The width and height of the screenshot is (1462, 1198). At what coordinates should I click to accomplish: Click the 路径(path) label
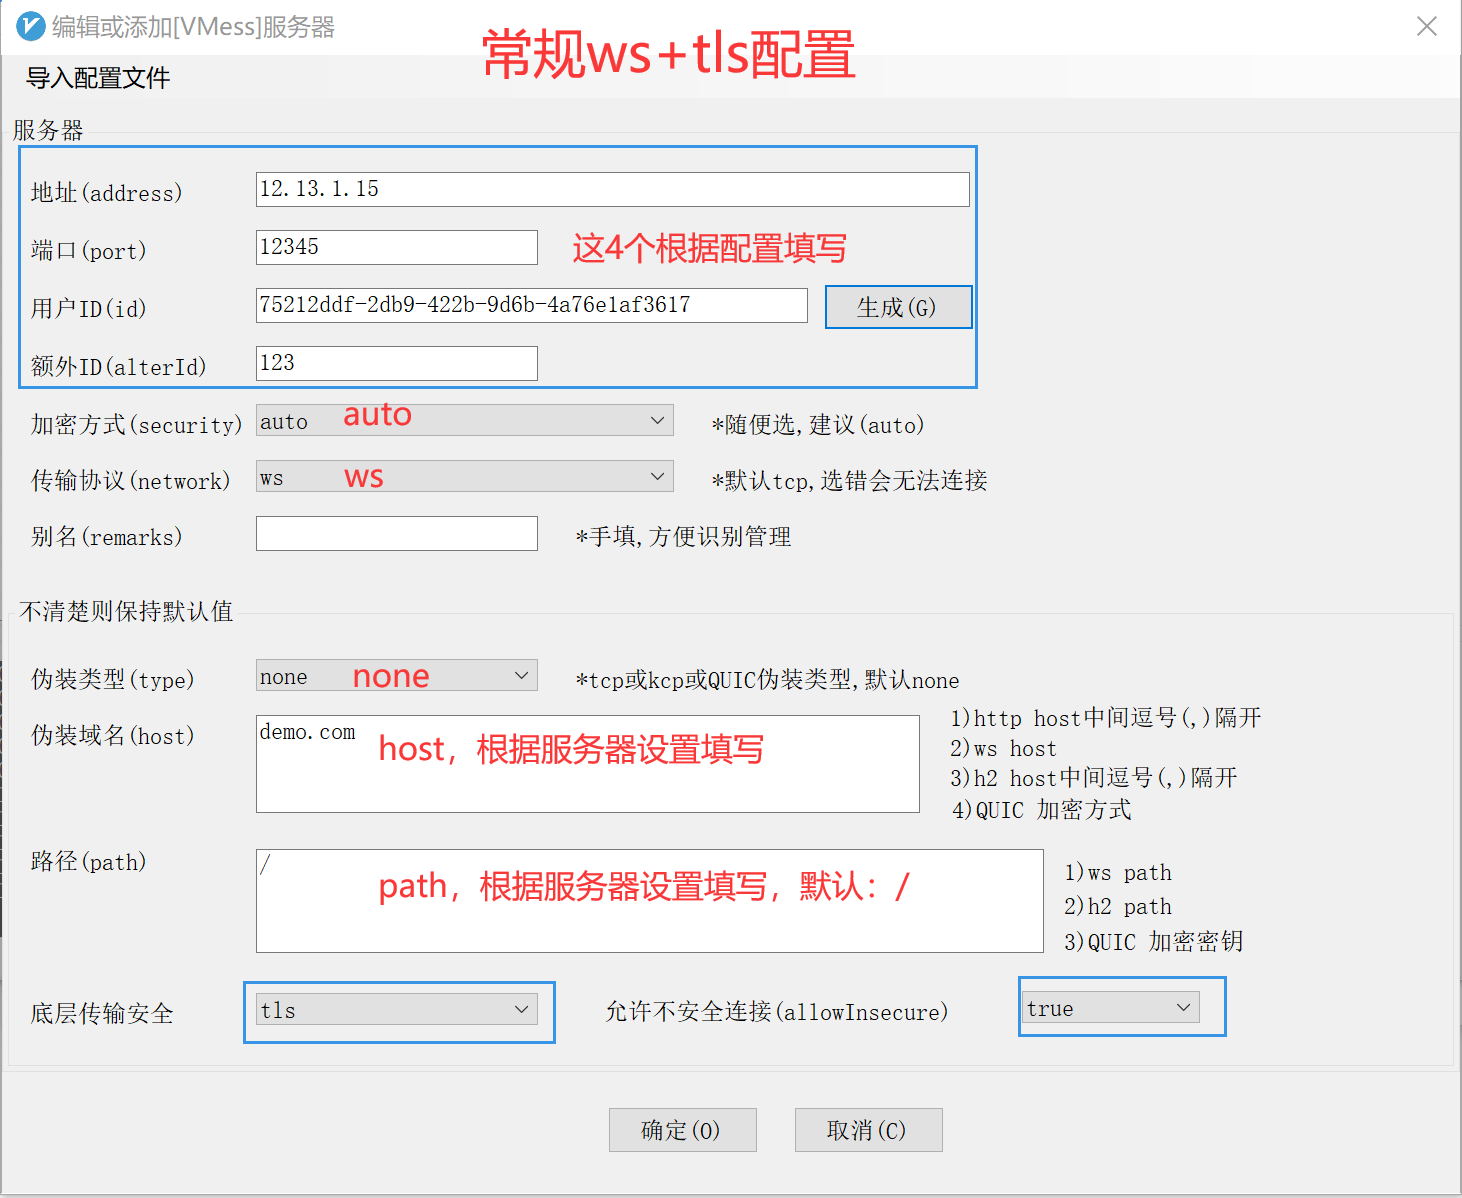(89, 861)
